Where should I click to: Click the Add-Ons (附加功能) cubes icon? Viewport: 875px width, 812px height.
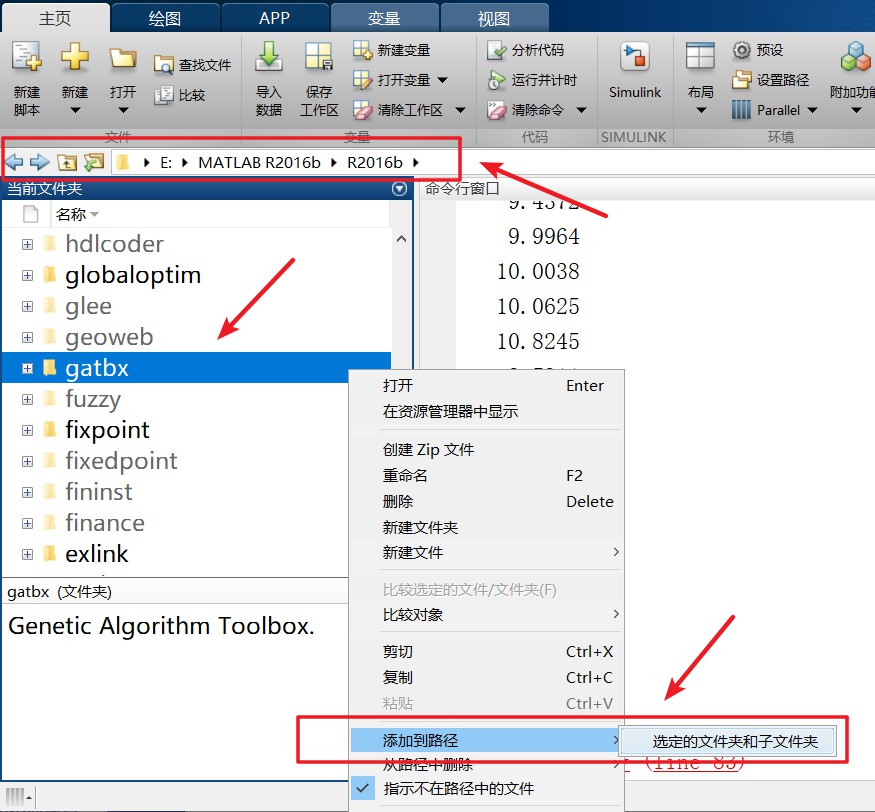854,57
